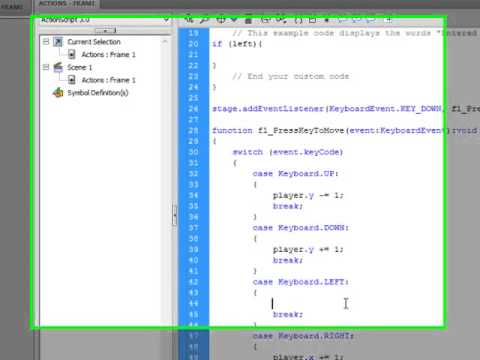Viewport: 480px width, 360px height.
Task: Click the '// This example code displays' comment
Action: [x=355, y=33]
